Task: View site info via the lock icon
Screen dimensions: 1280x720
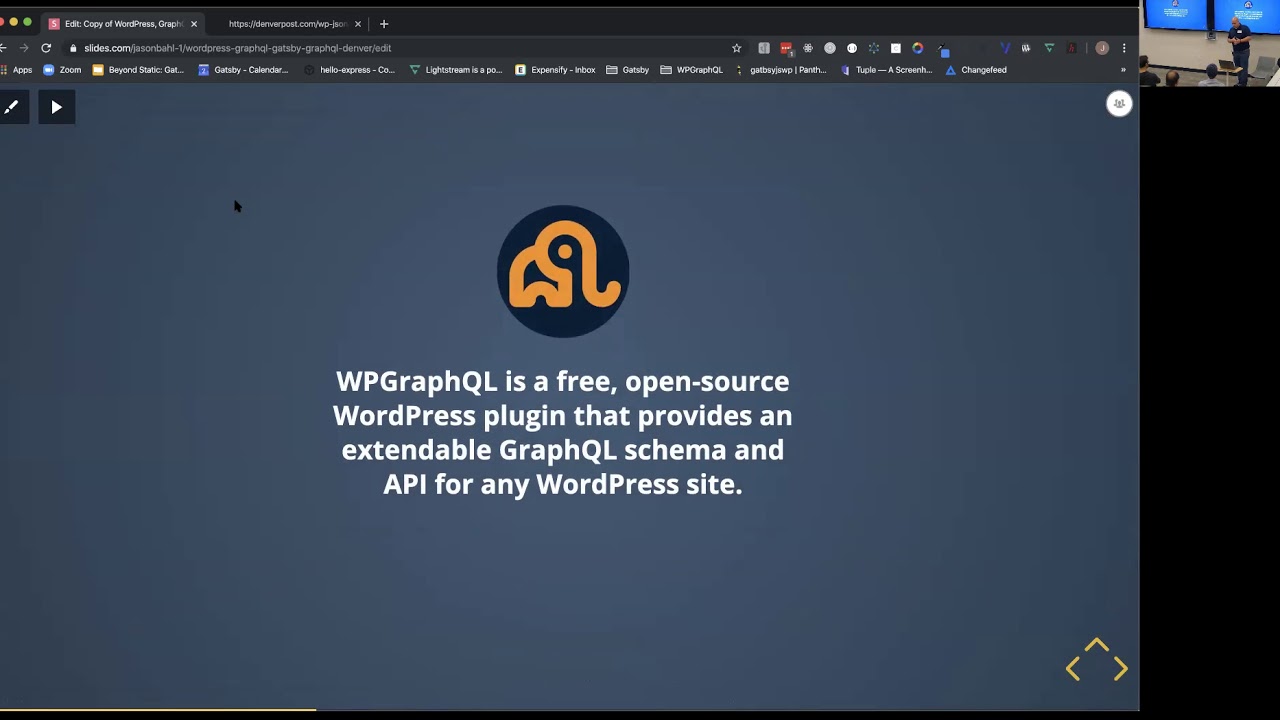Action: click(x=73, y=48)
